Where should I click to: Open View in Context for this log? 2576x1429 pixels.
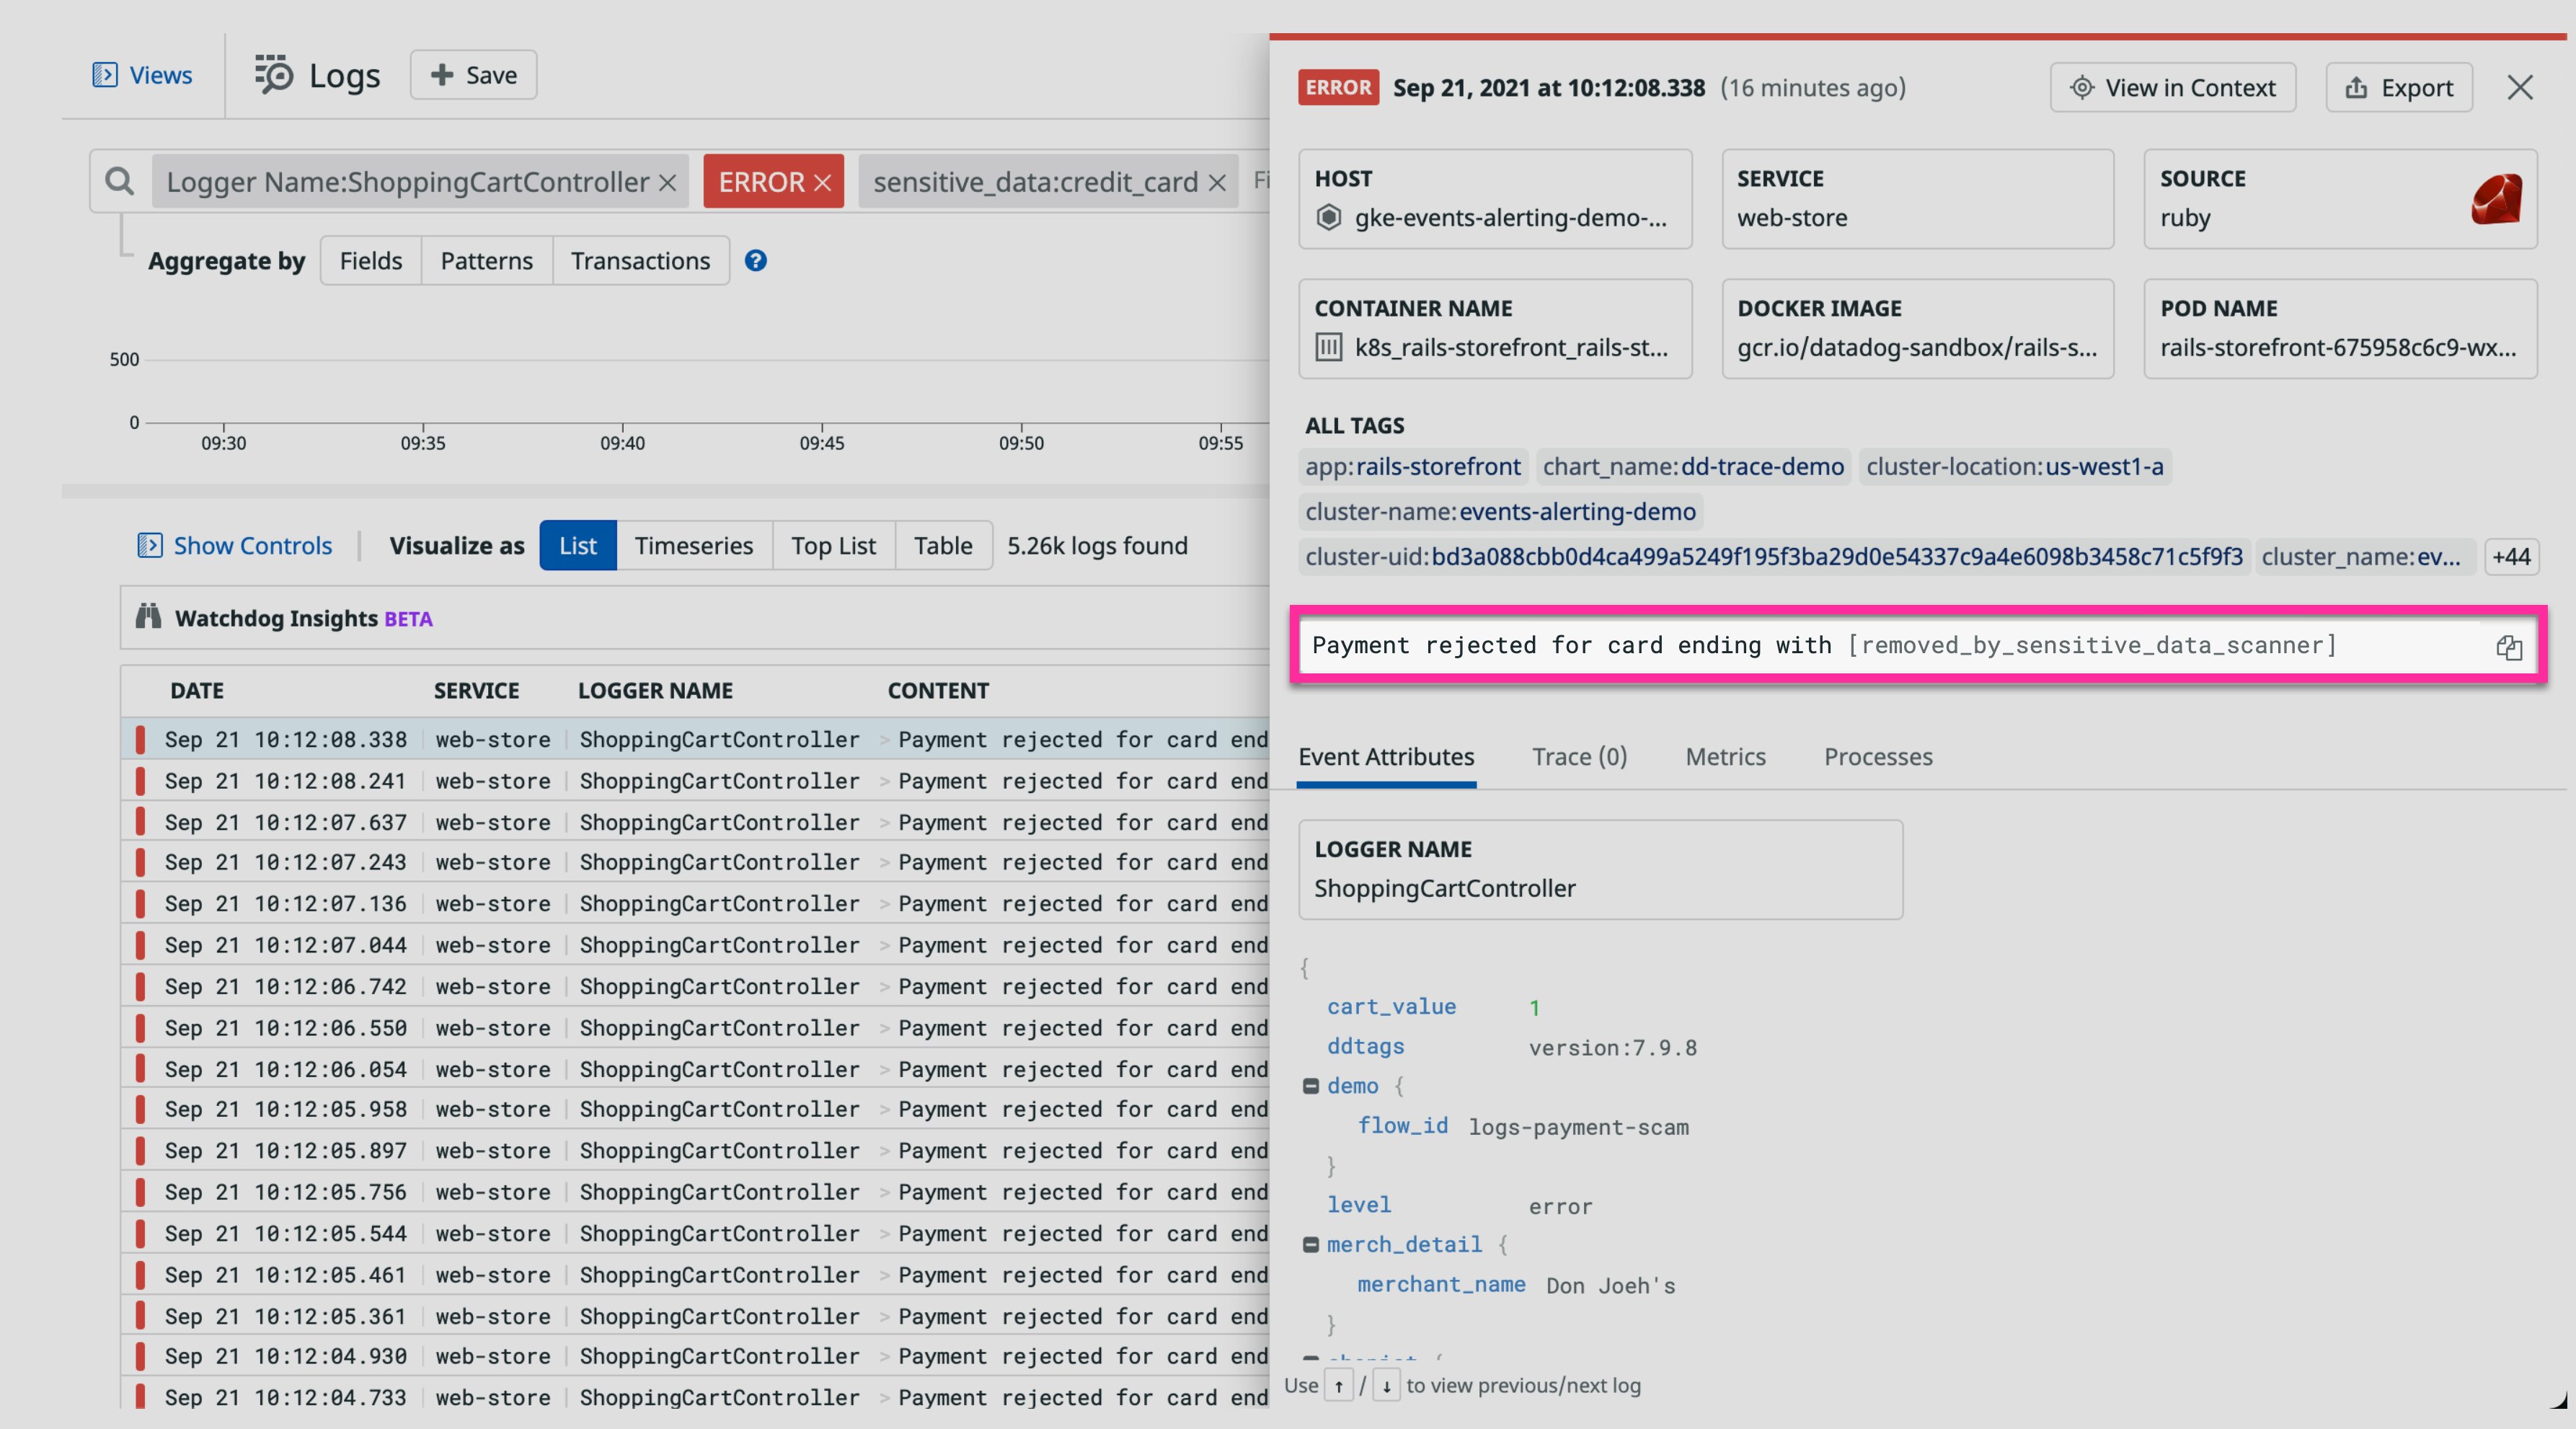click(2173, 87)
